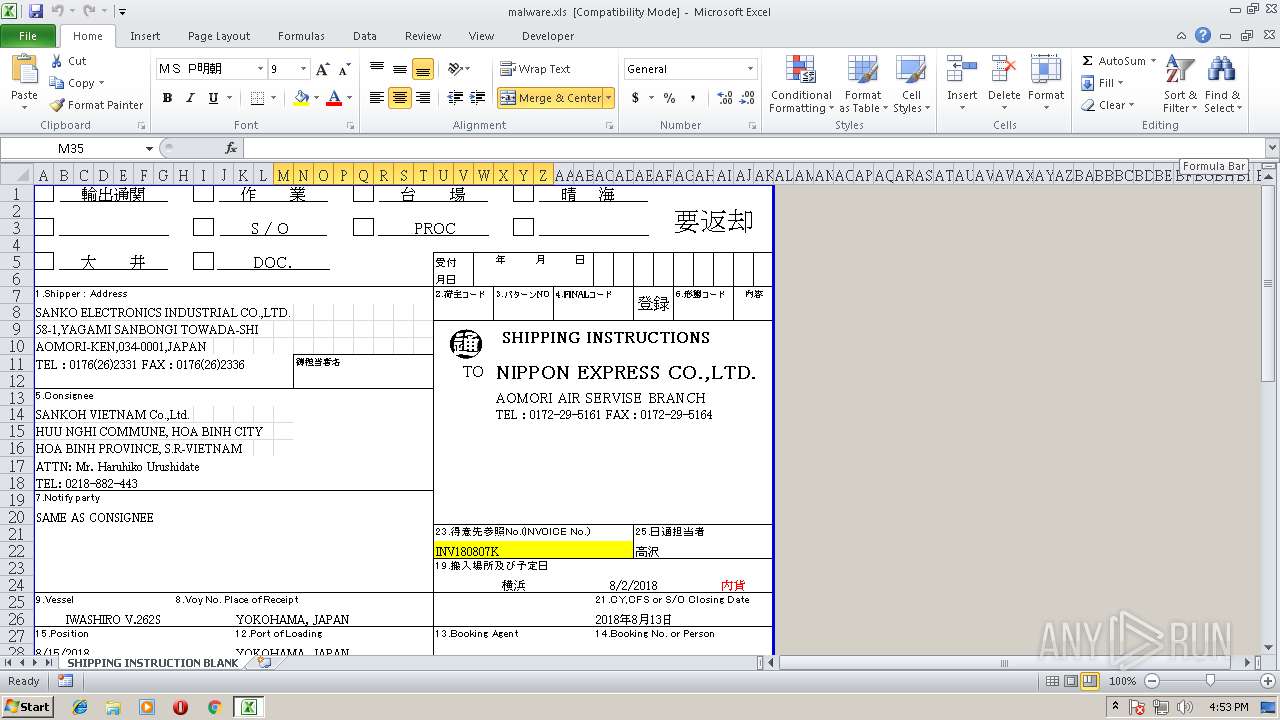Click the Orientation text-angle icon
The width and height of the screenshot is (1280, 720).
click(x=455, y=69)
